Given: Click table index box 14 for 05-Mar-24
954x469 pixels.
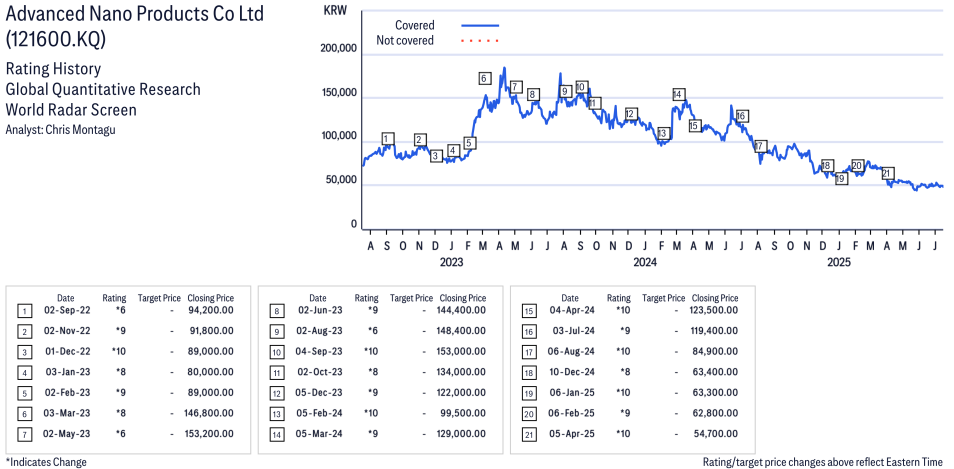Looking at the screenshot, I should tap(276, 435).
